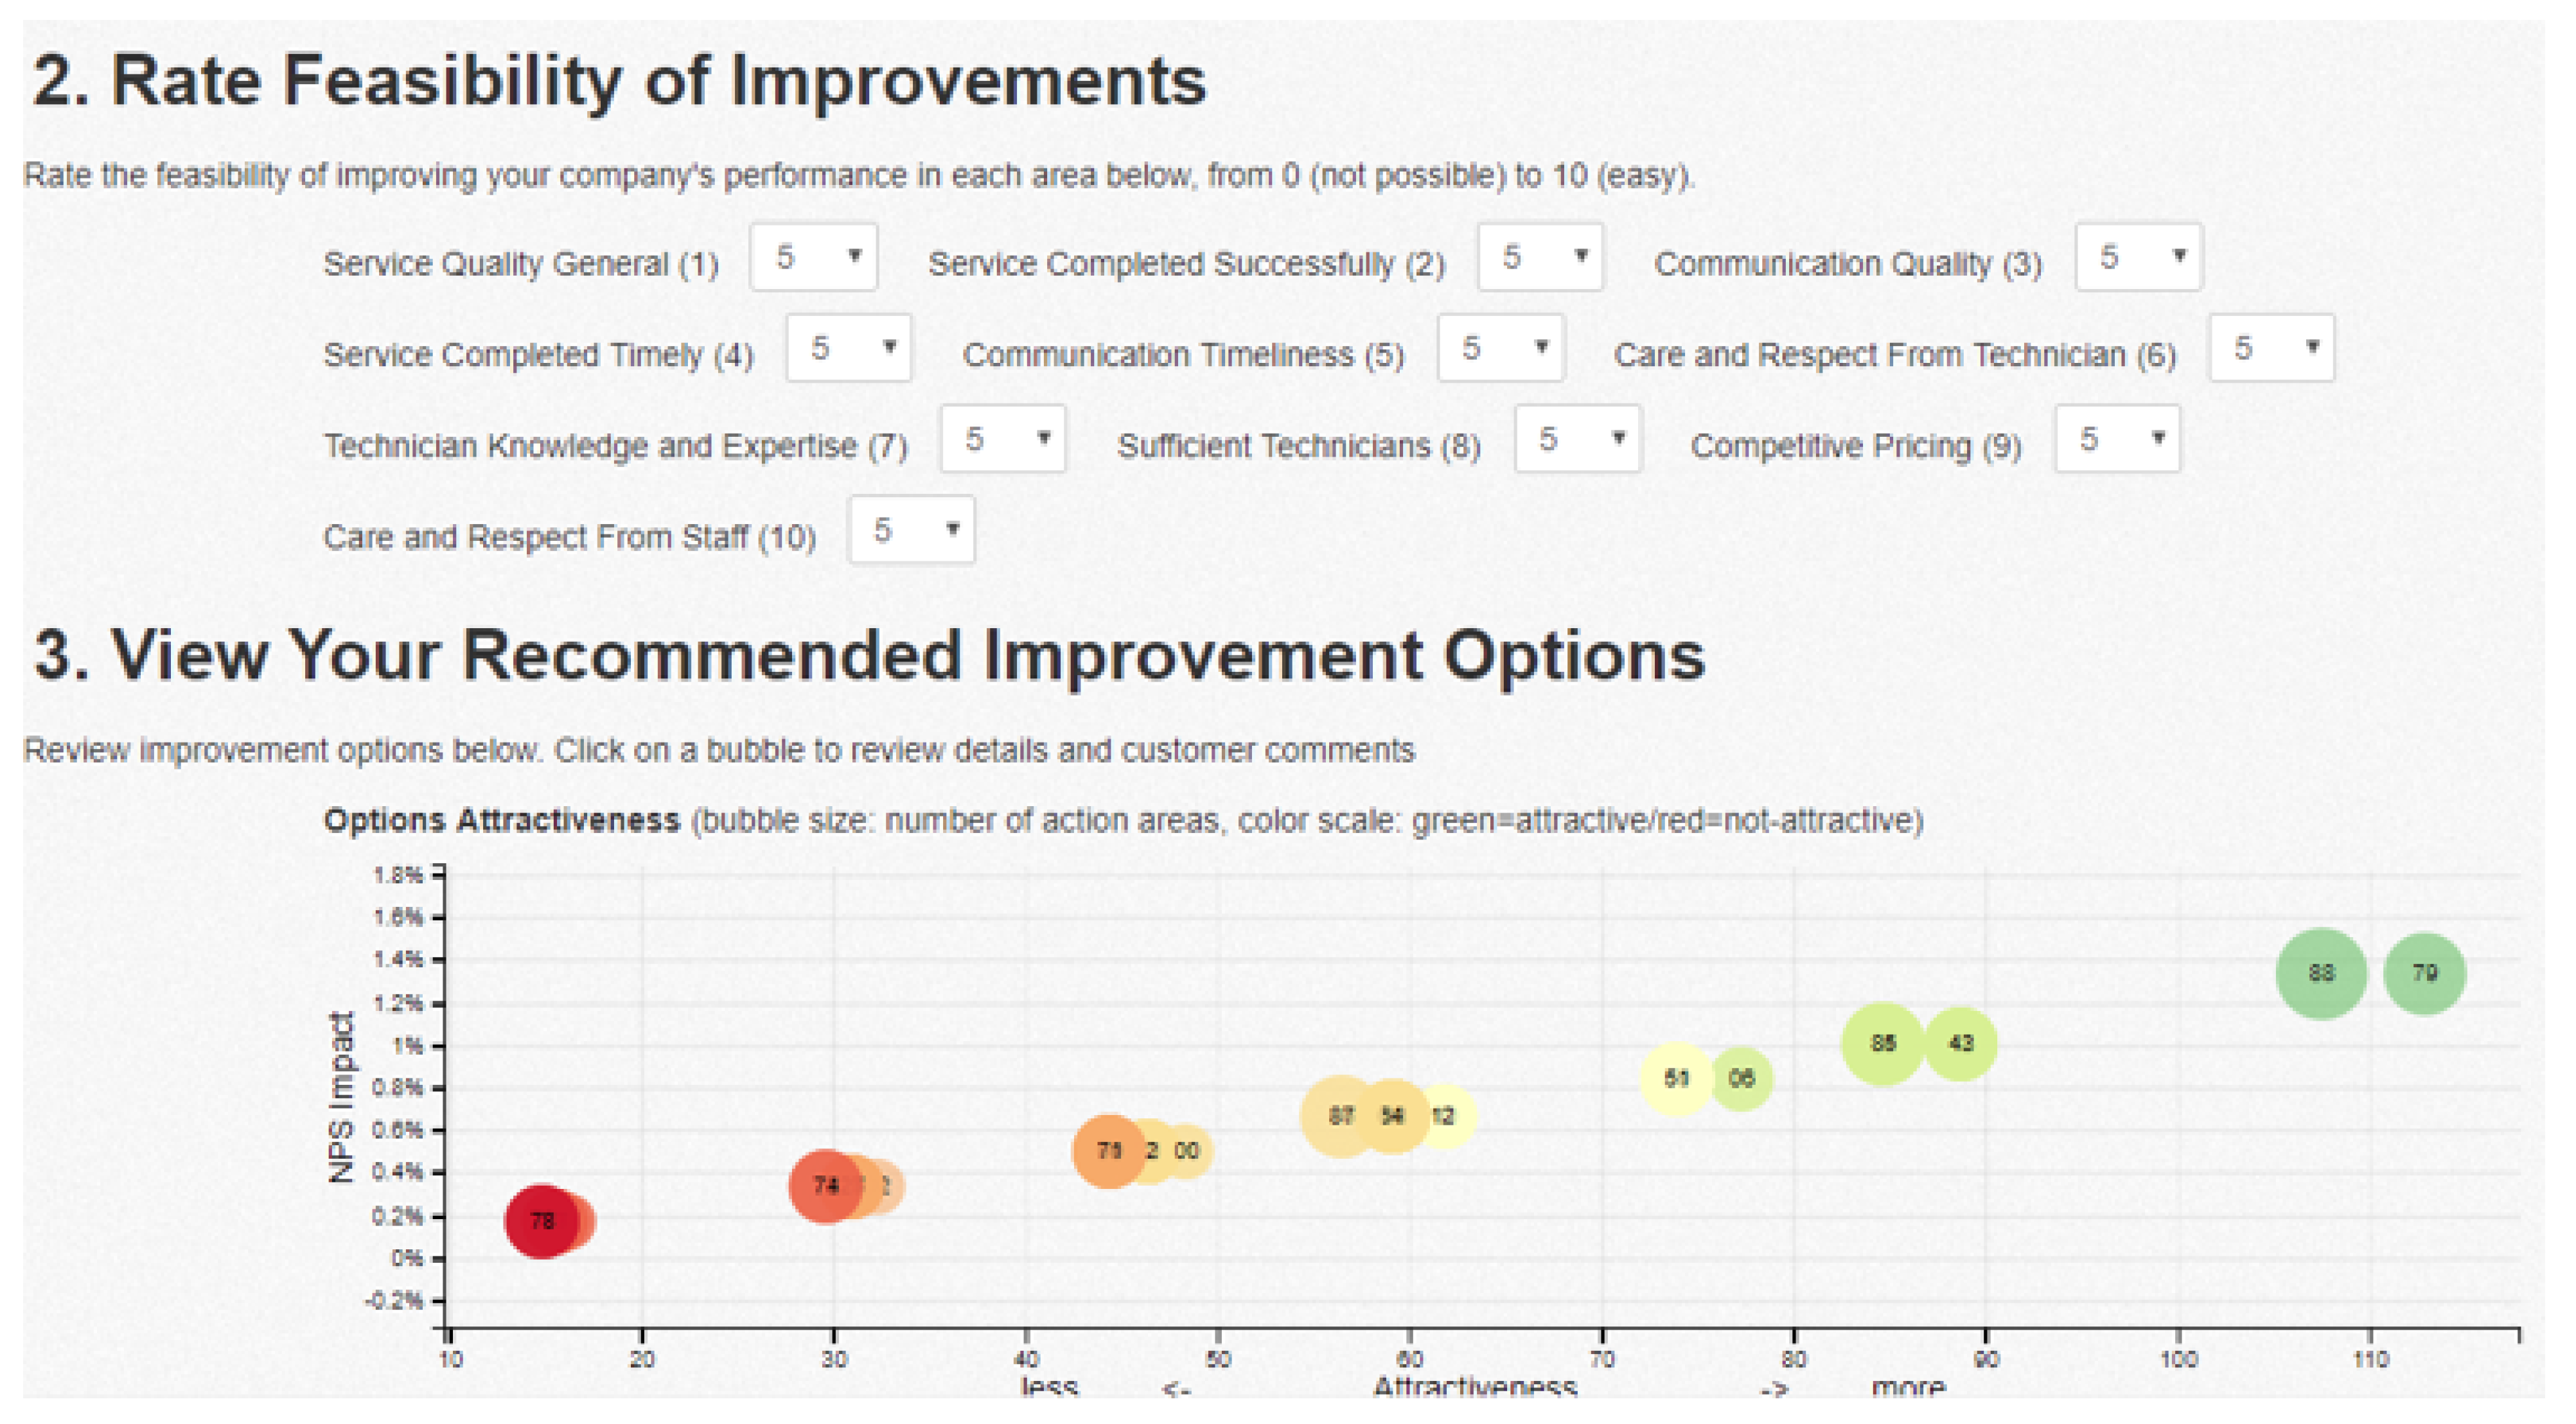Select the Service Completed Timely dropdown
This screenshot has width=2576, height=1424.
tap(848, 349)
